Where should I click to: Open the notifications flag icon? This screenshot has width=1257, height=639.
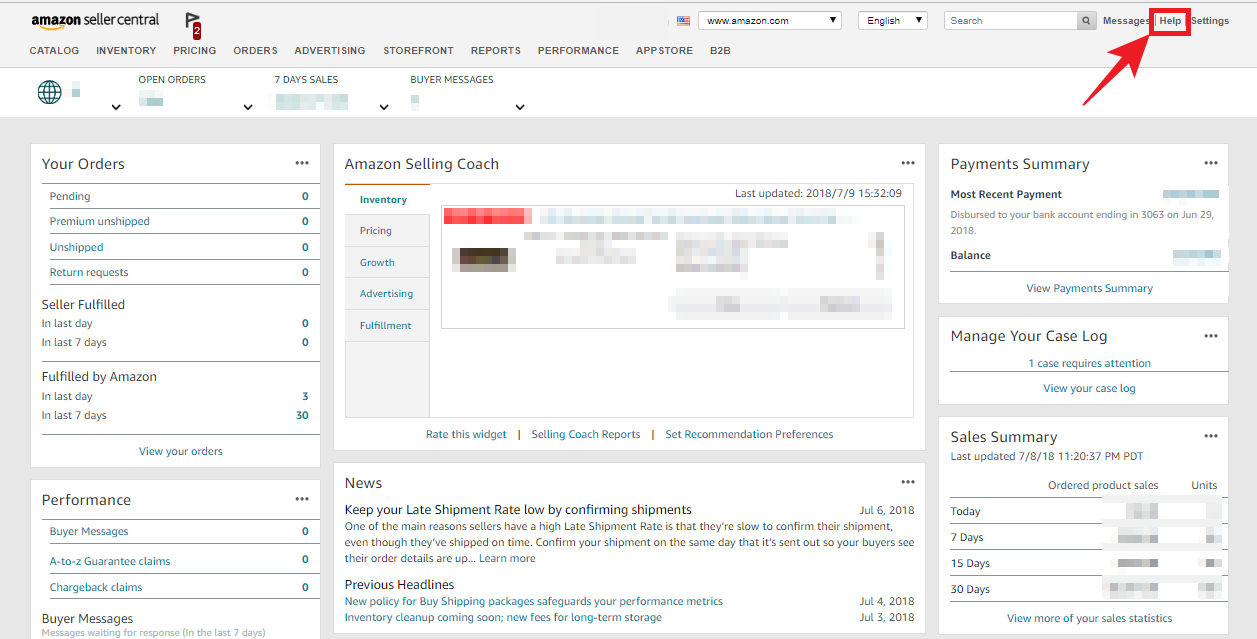(x=193, y=25)
